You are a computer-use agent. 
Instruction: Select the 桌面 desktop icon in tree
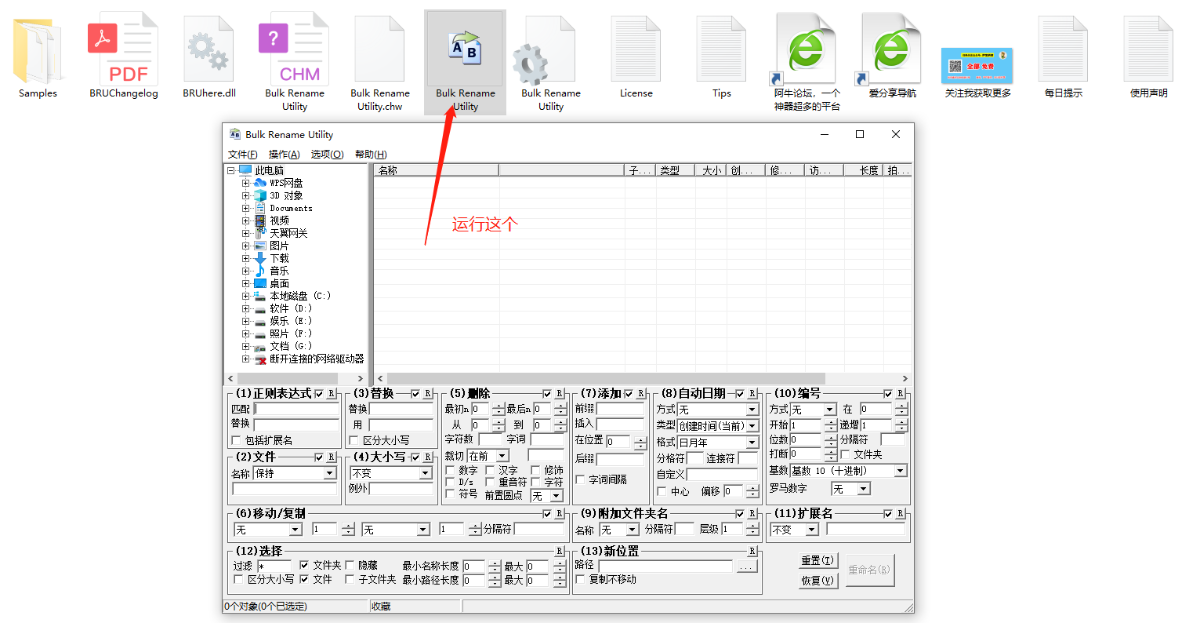tap(260, 283)
